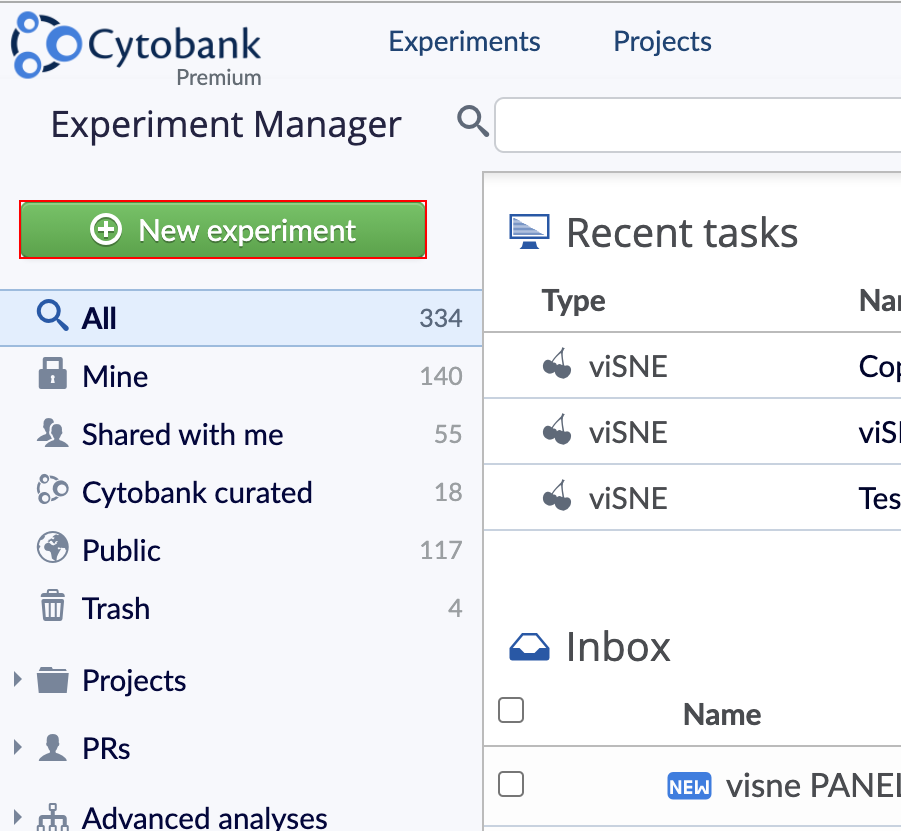
Task: Expand the Projects tree node
Action: click(x=18, y=680)
